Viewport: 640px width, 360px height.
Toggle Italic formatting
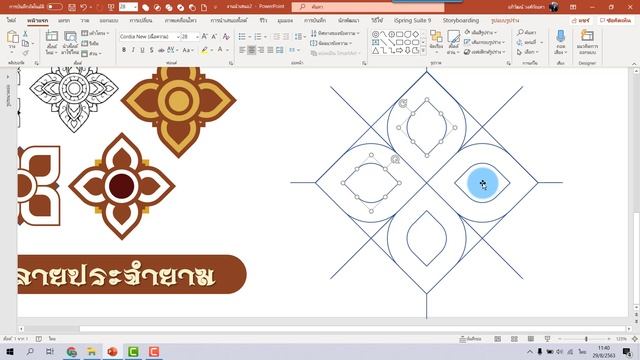pos(133,50)
